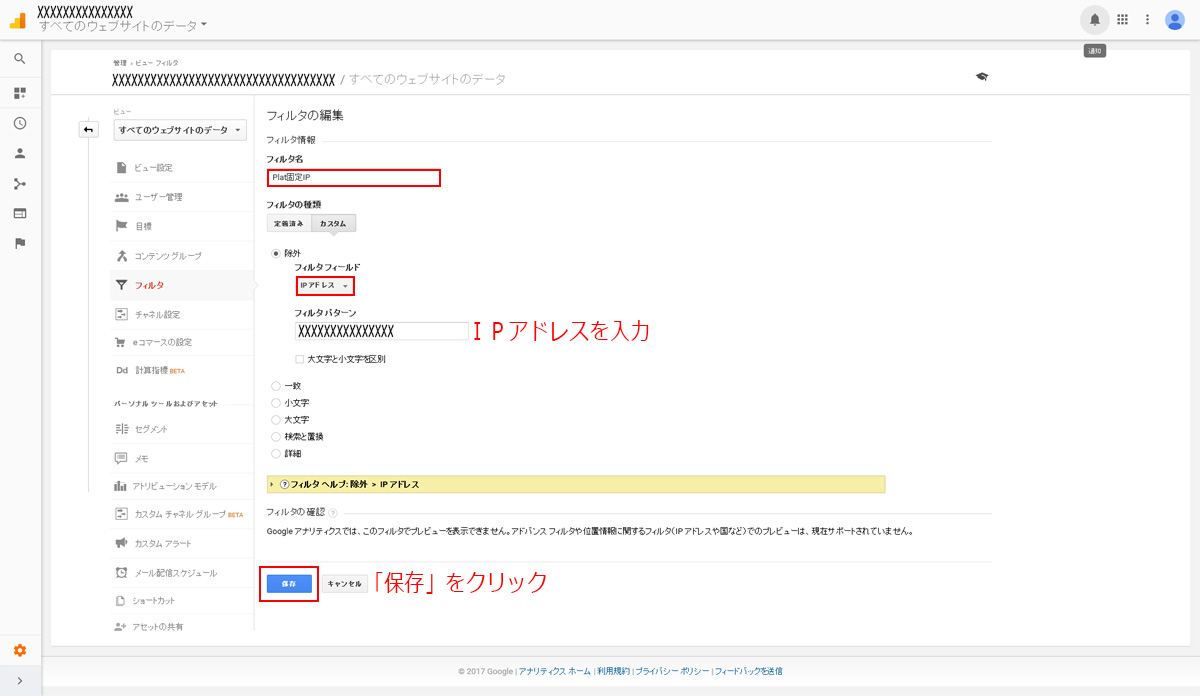Open ユーザー管理 in the view menu
The width and height of the screenshot is (1200, 696).
click(158, 197)
